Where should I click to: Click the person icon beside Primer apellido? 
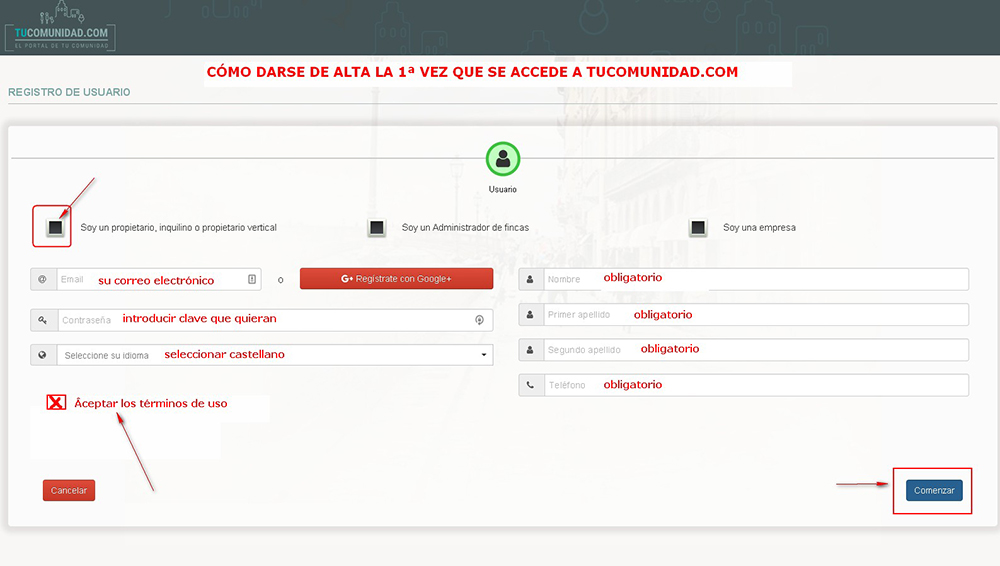click(531, 315)
